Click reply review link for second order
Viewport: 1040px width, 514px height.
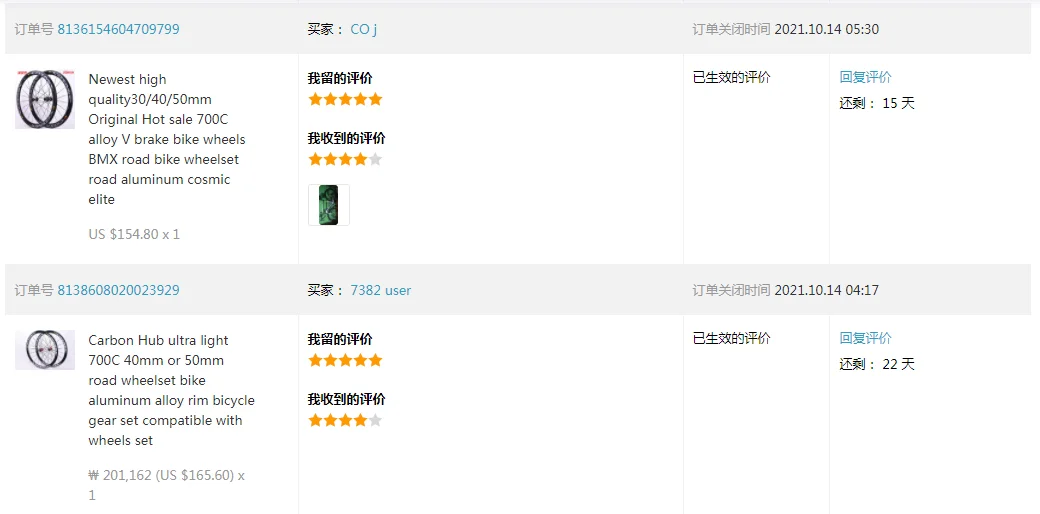point(866,338)
